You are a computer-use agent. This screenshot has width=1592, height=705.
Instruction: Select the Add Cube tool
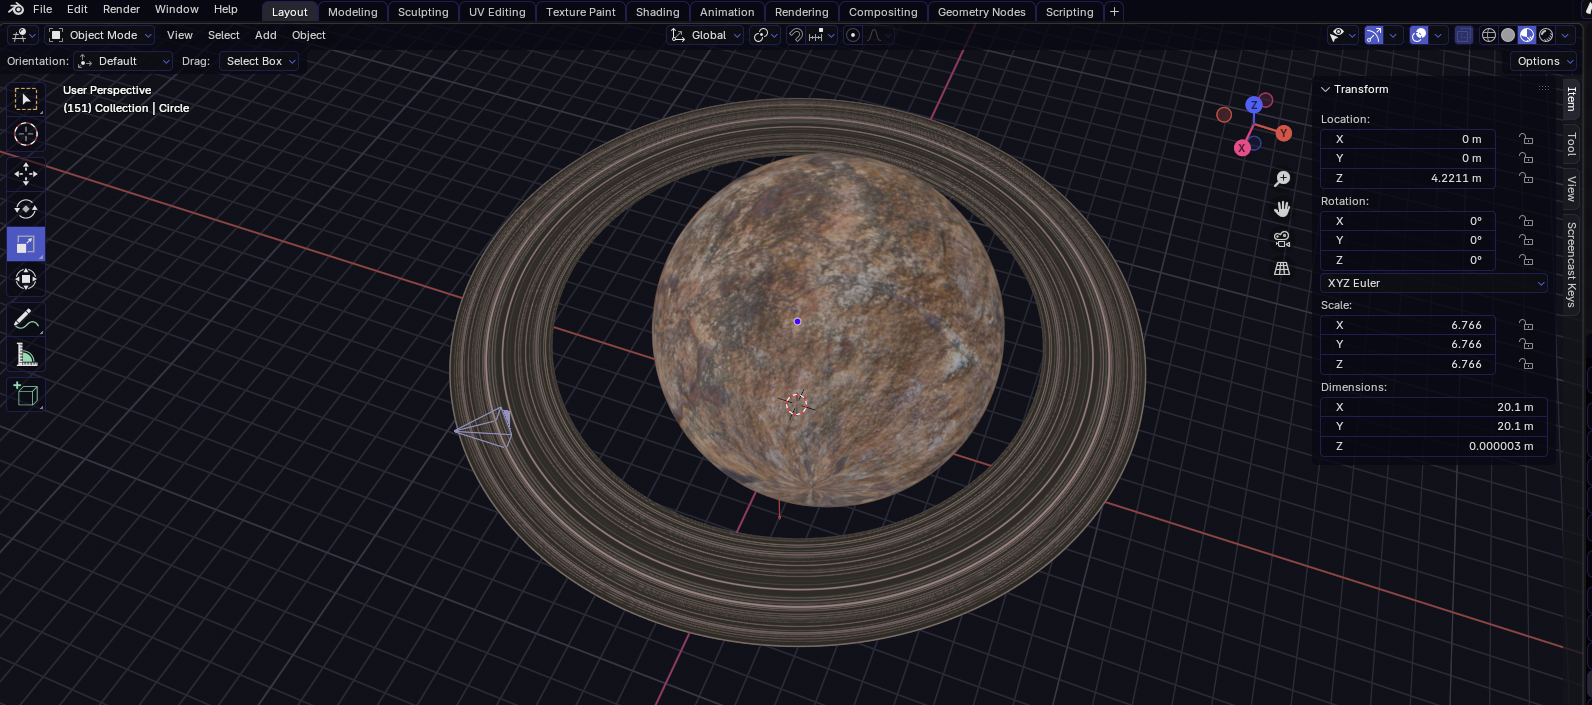point(26,394)
